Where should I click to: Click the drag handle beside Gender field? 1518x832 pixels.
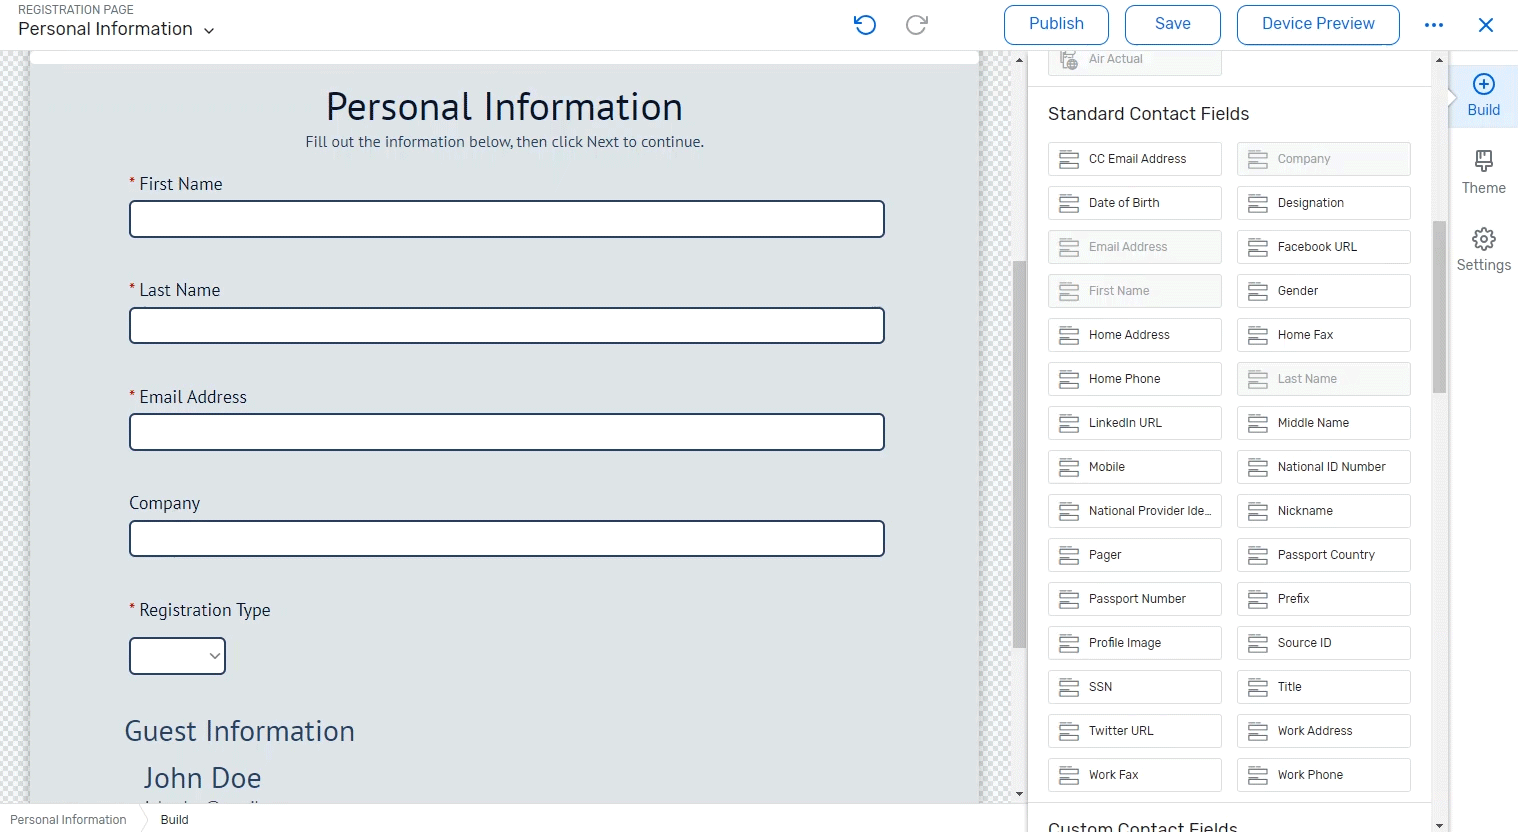pos(1257,290)
